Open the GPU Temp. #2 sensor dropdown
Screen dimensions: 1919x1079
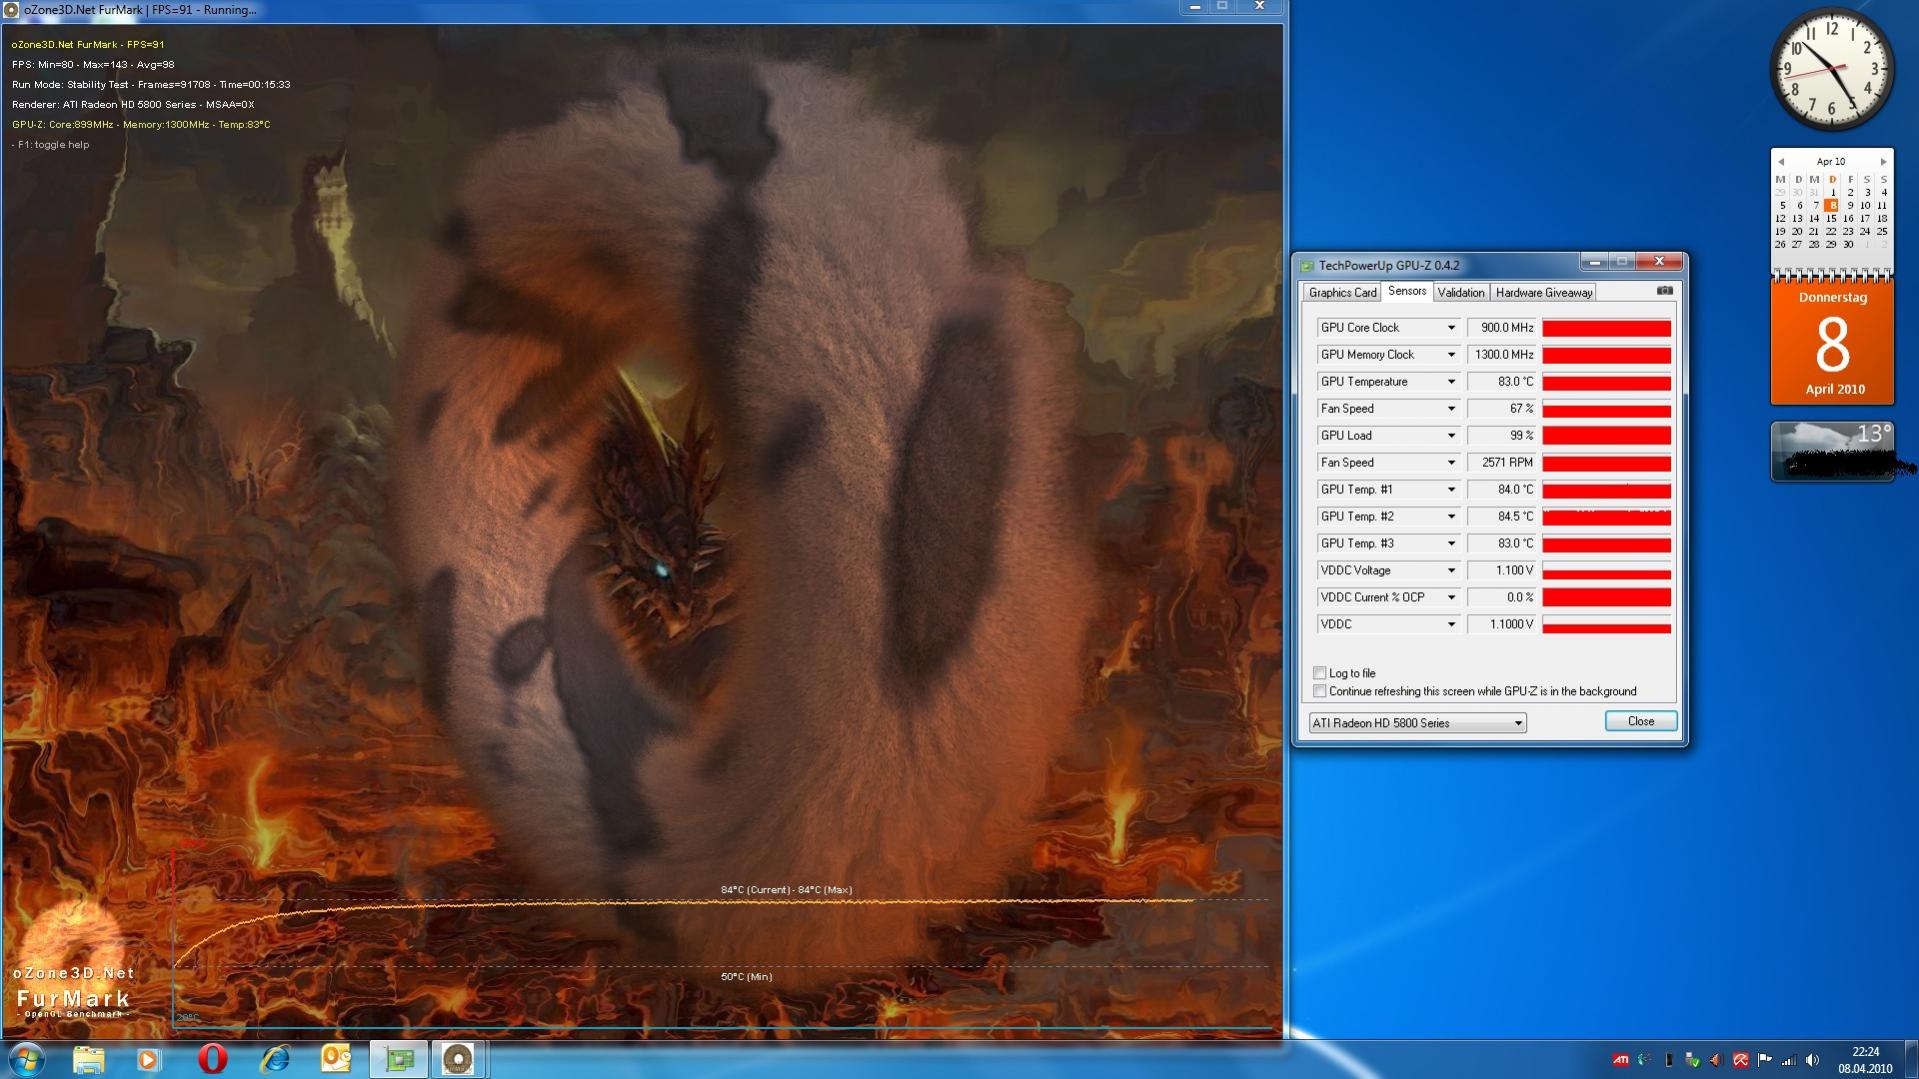click(1451, 517)
